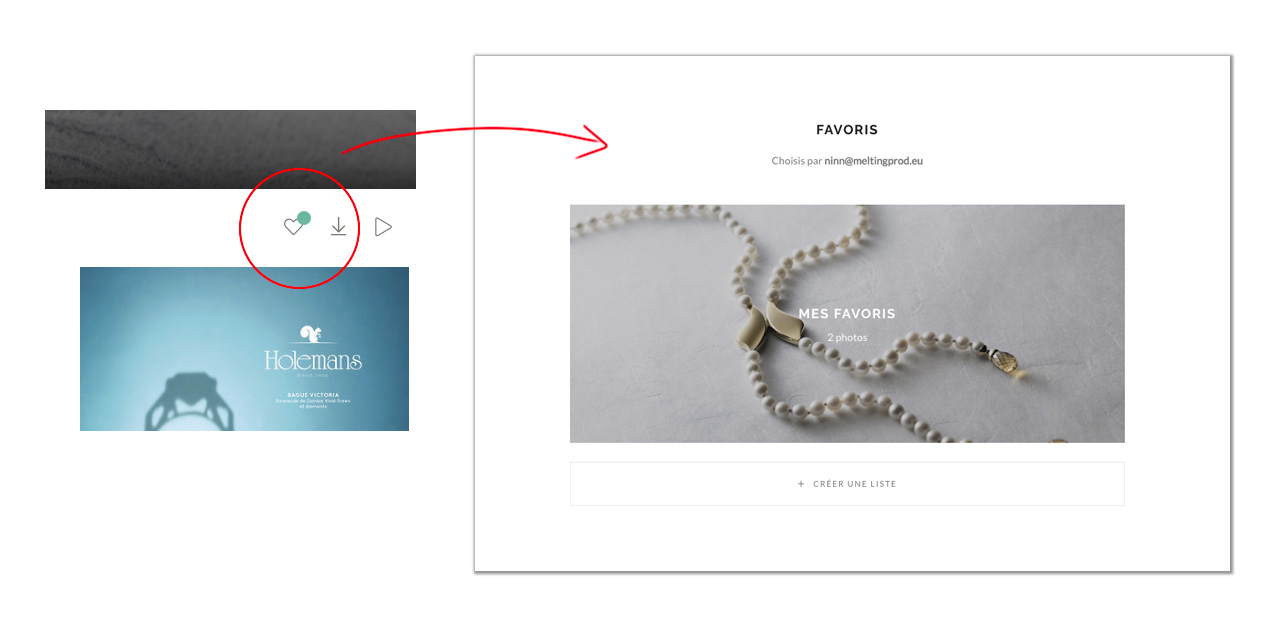Image resolution: width=1279 pixels, height=627 pixels.
Task: Click the green badge on the heart
Action: point(303,218)
